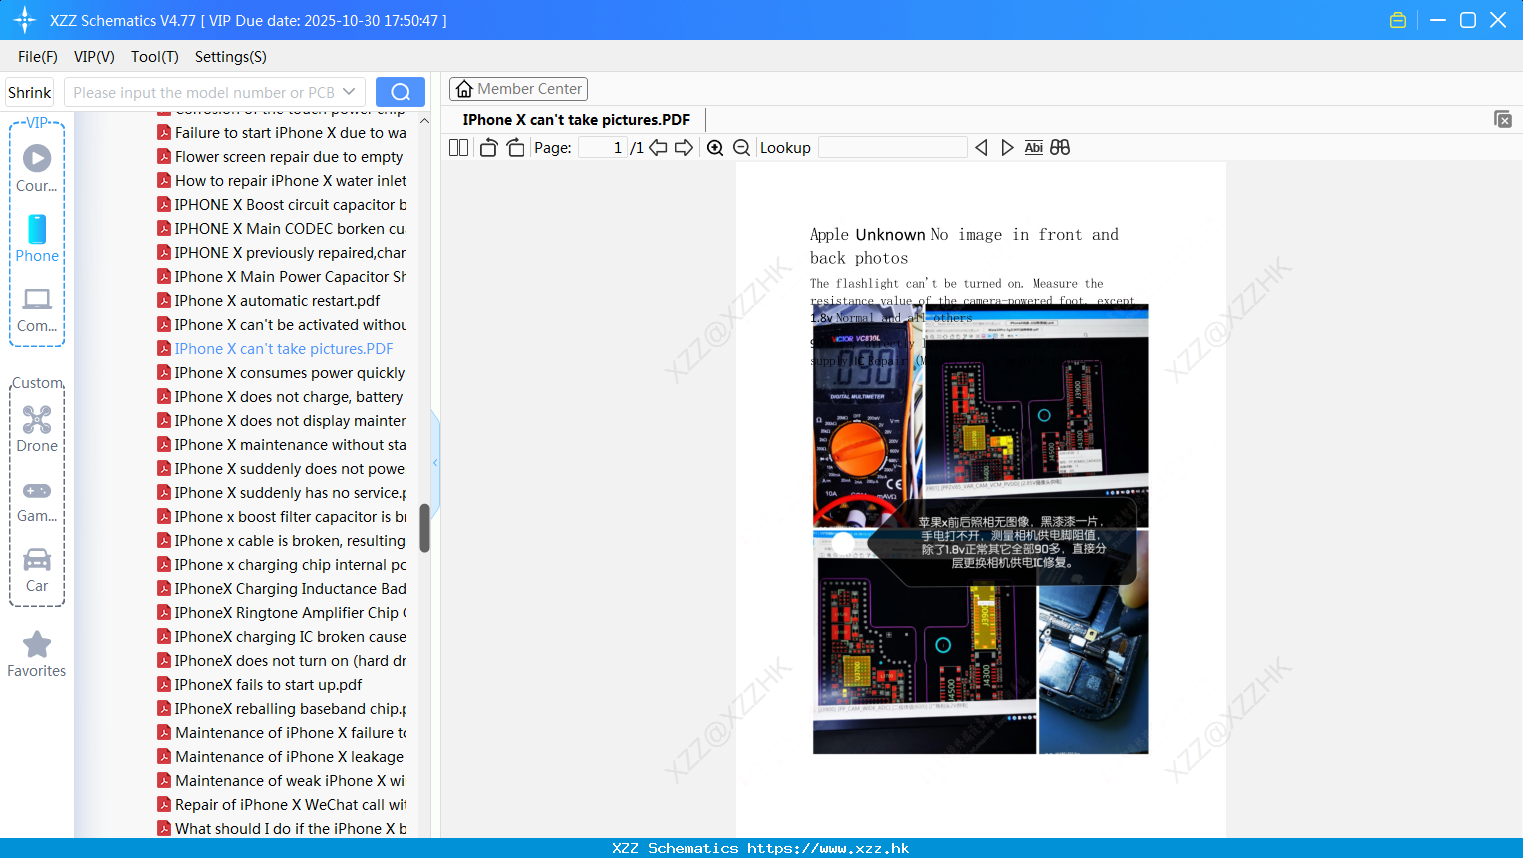Viewport: 1523px width, 858px height.
Task: Select "IPhone X suddenly has no service" file
Action: [282, 493]
